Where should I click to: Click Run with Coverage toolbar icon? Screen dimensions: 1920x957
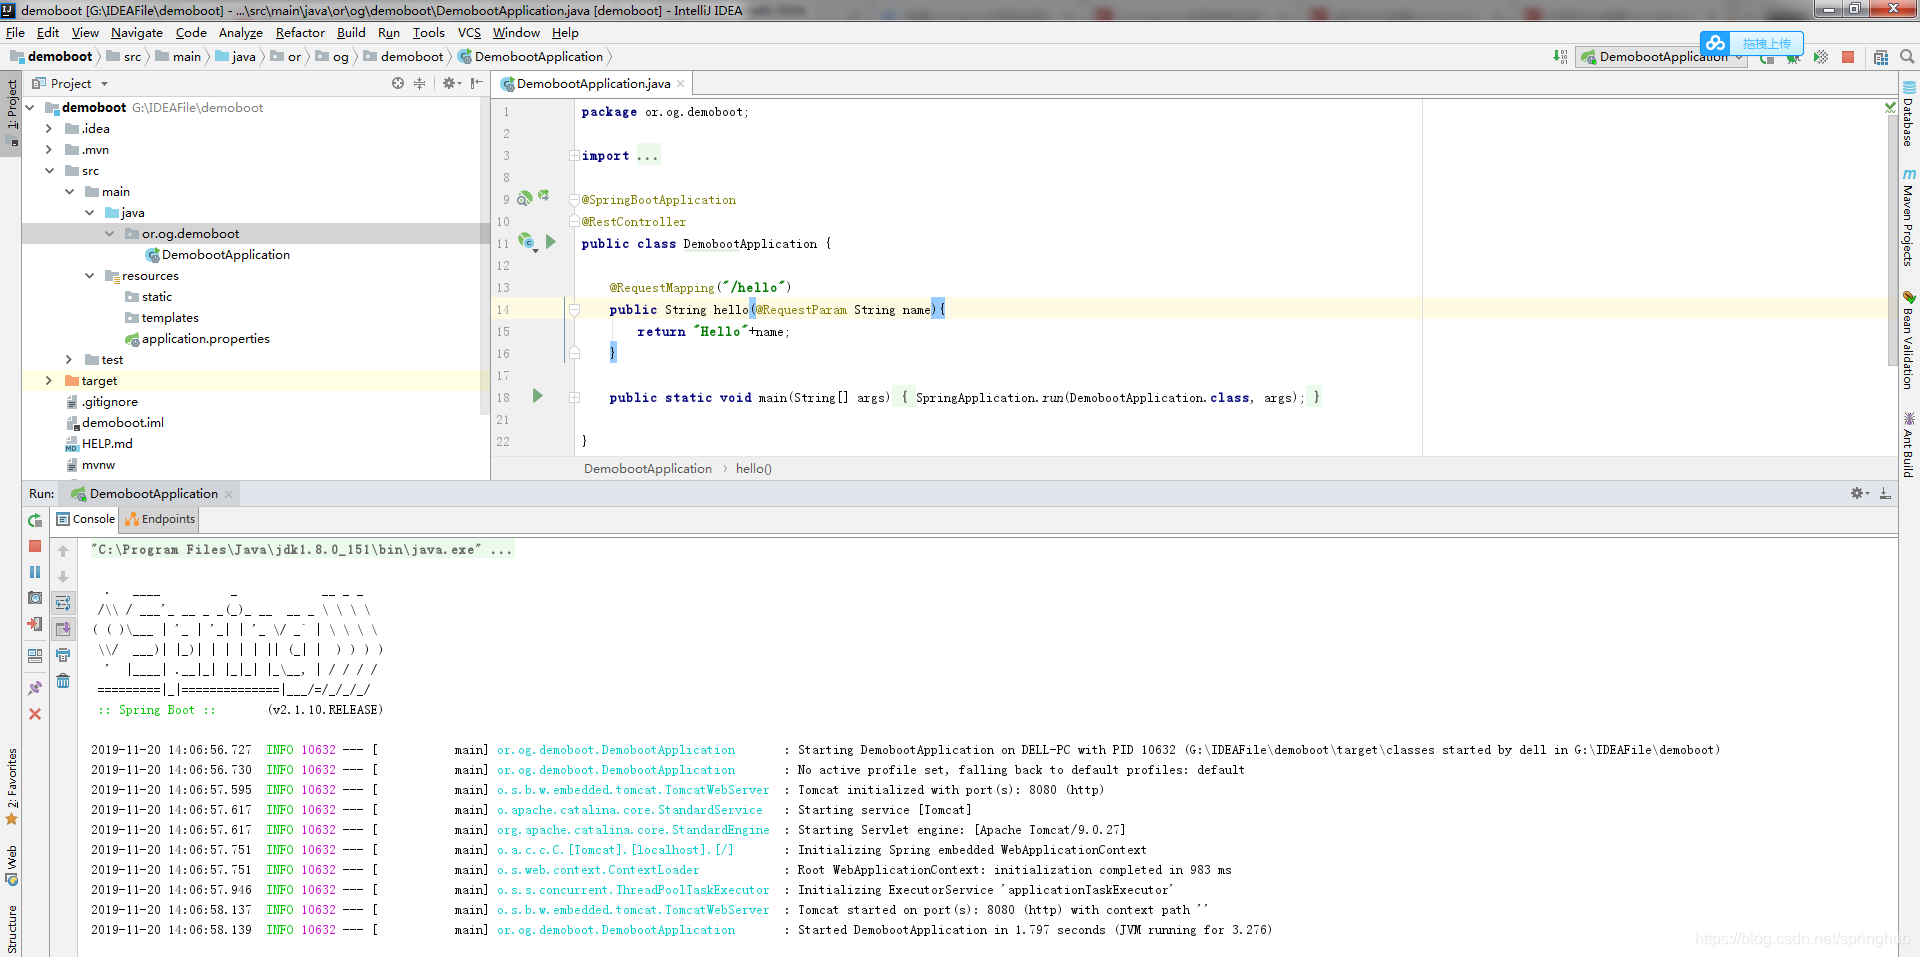click(1821, 57)
